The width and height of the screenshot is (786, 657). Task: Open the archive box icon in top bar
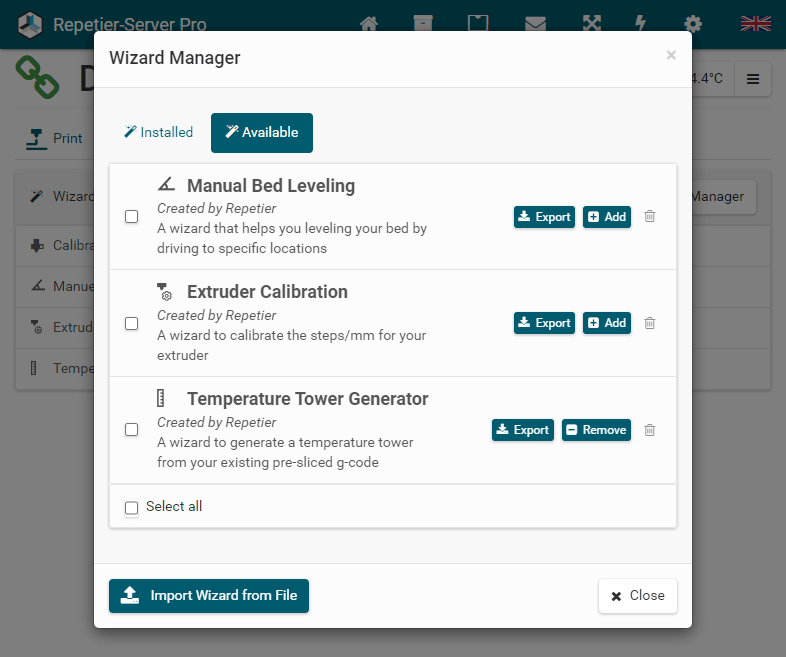[423, 23]
